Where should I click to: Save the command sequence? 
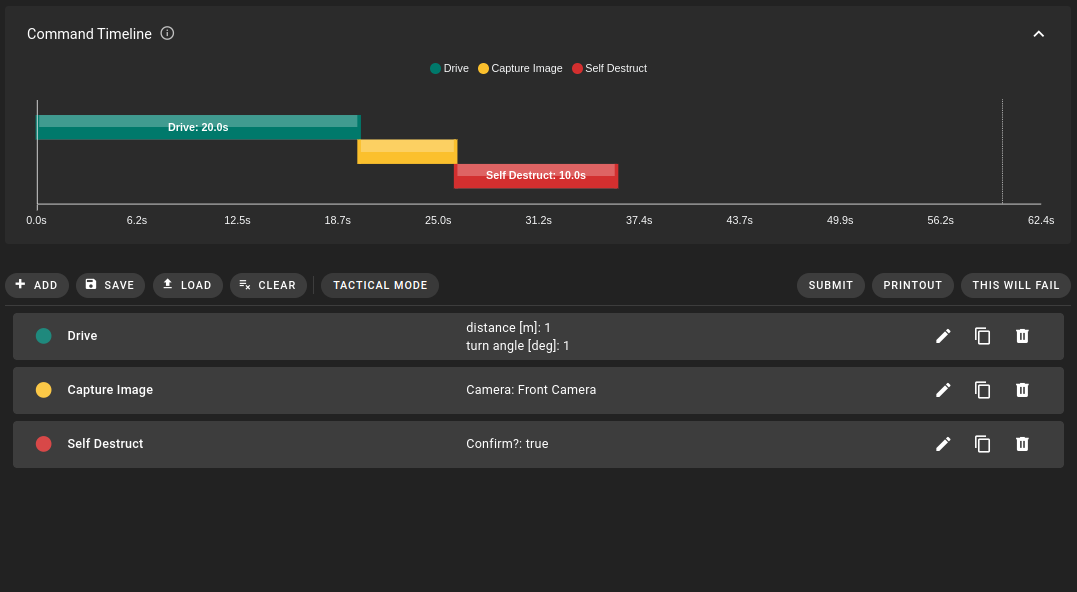coord(111,285)
